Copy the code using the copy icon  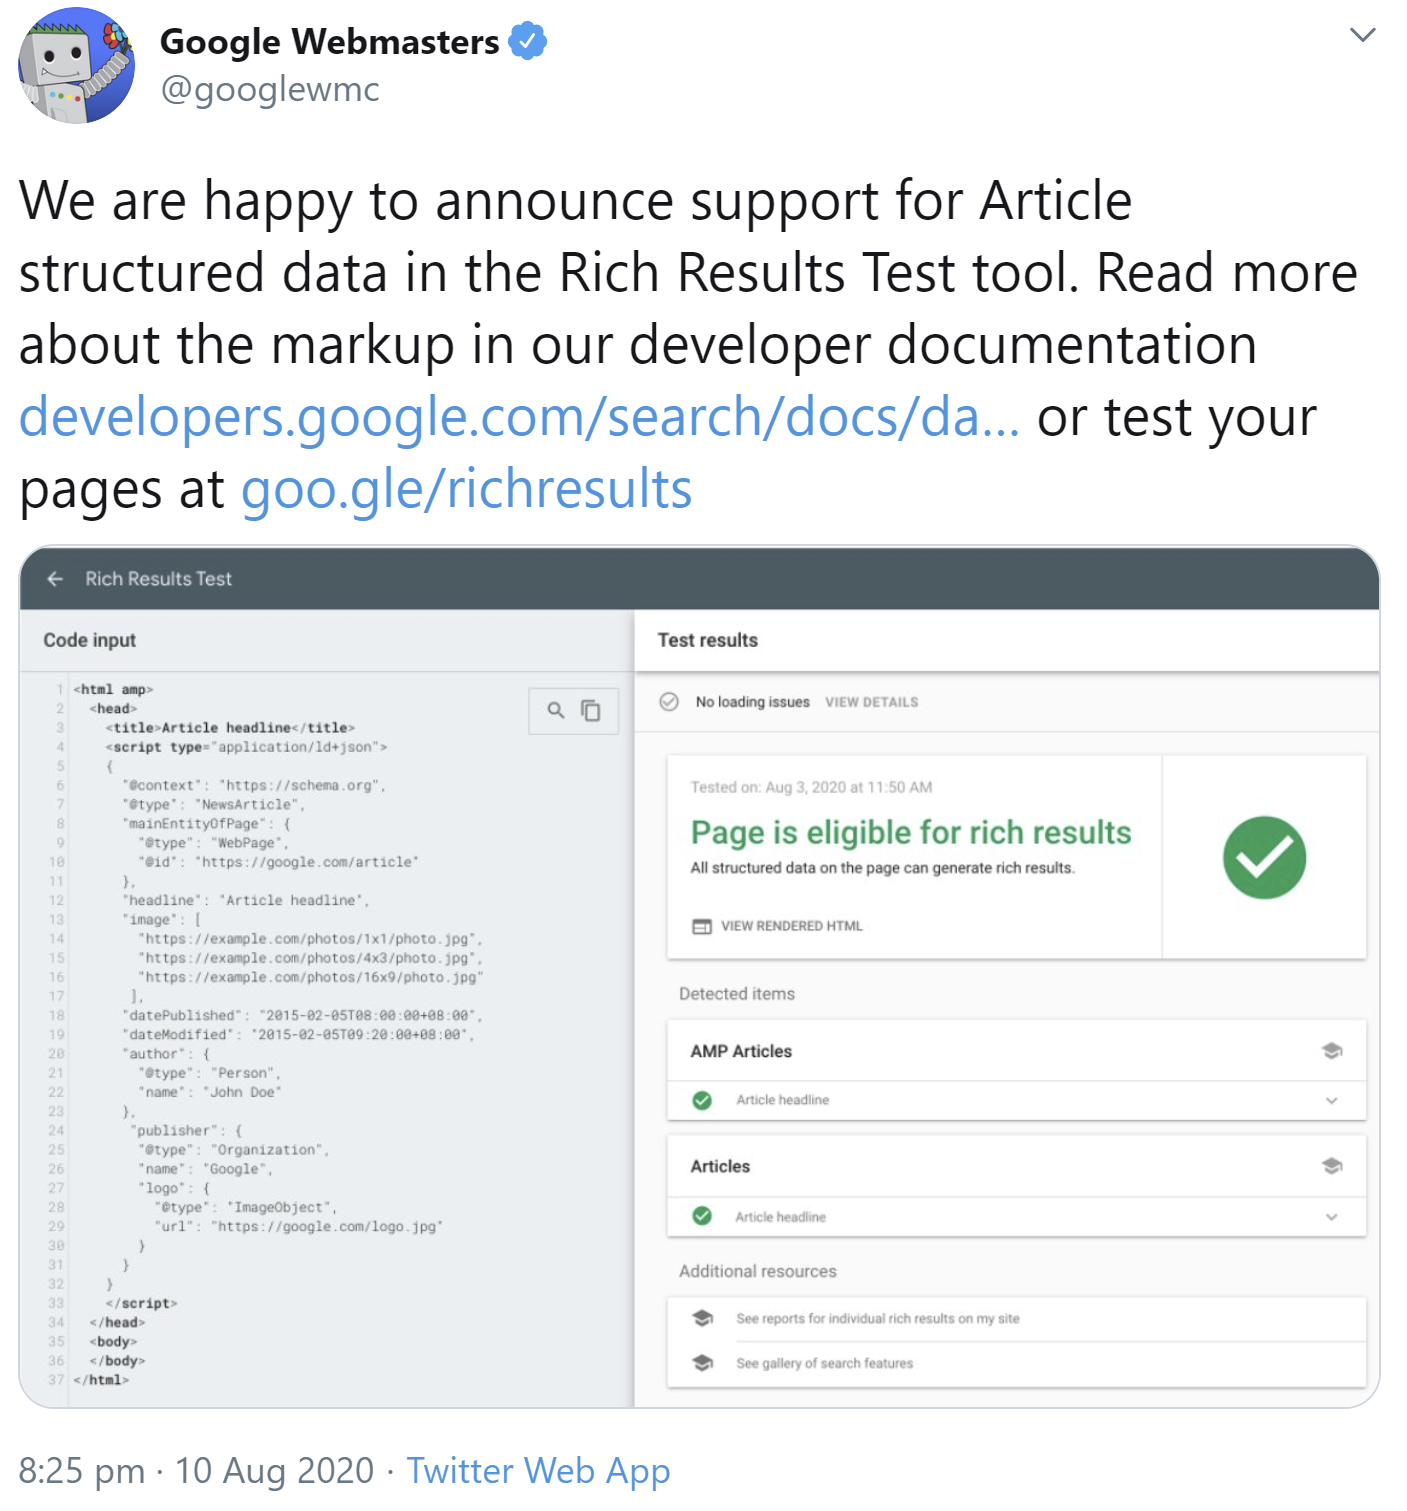[x=592, y=710]
